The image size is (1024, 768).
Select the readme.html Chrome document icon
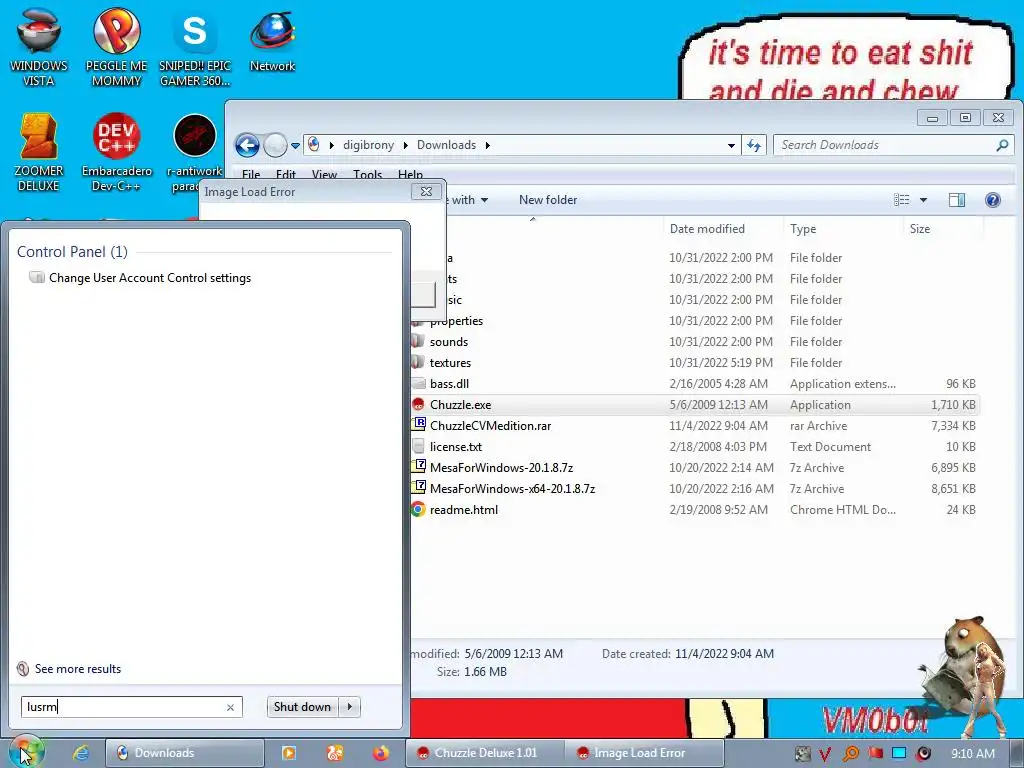tap(418, 509)
